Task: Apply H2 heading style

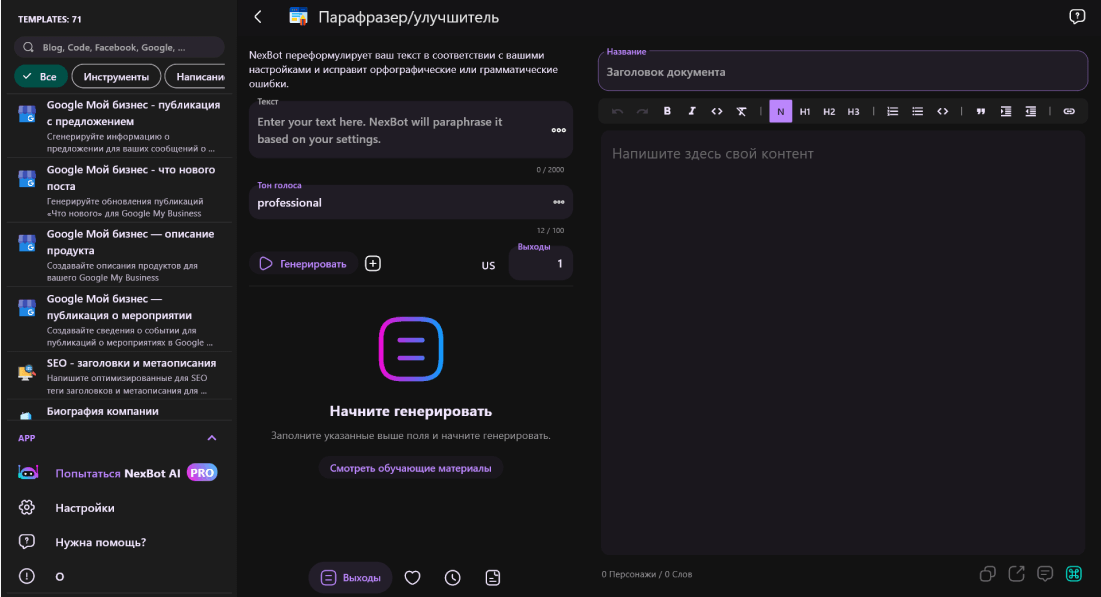Action: coord(829,111)
